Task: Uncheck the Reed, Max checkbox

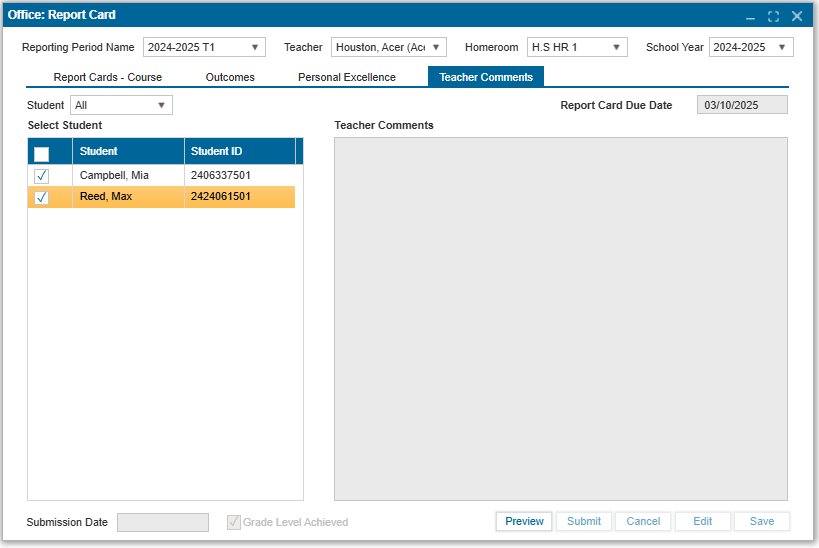Action: pyautogui.click(x=41, y=197)
